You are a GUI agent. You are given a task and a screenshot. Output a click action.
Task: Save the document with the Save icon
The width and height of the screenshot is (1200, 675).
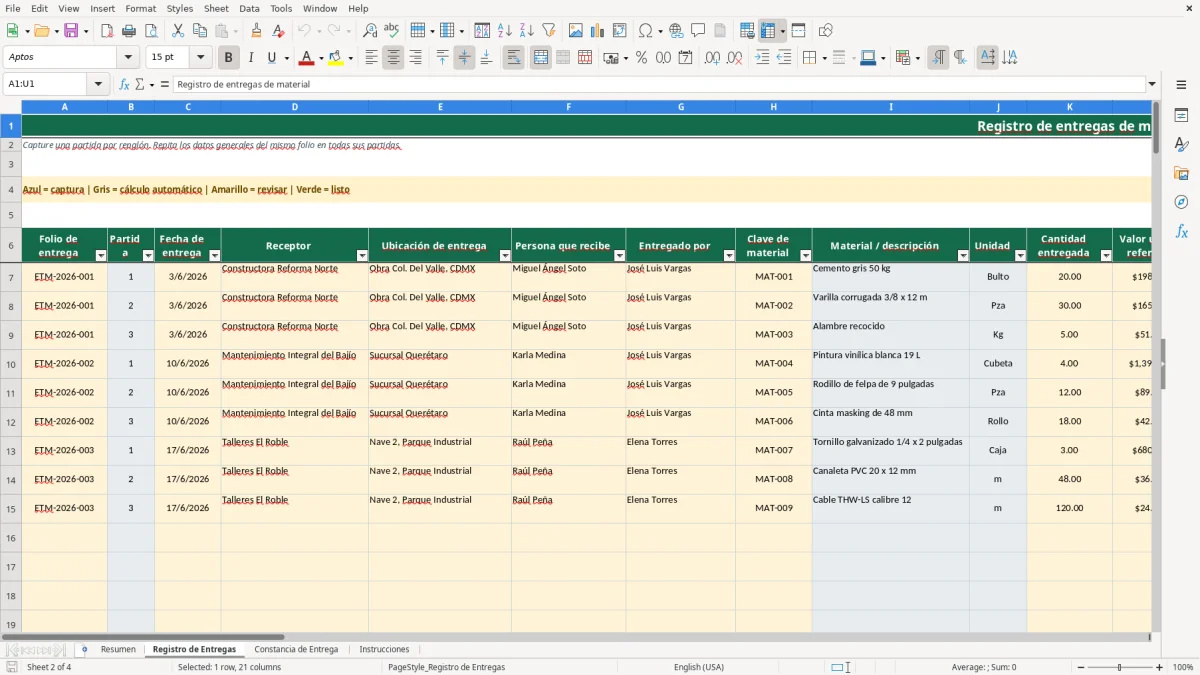point(71,31)
